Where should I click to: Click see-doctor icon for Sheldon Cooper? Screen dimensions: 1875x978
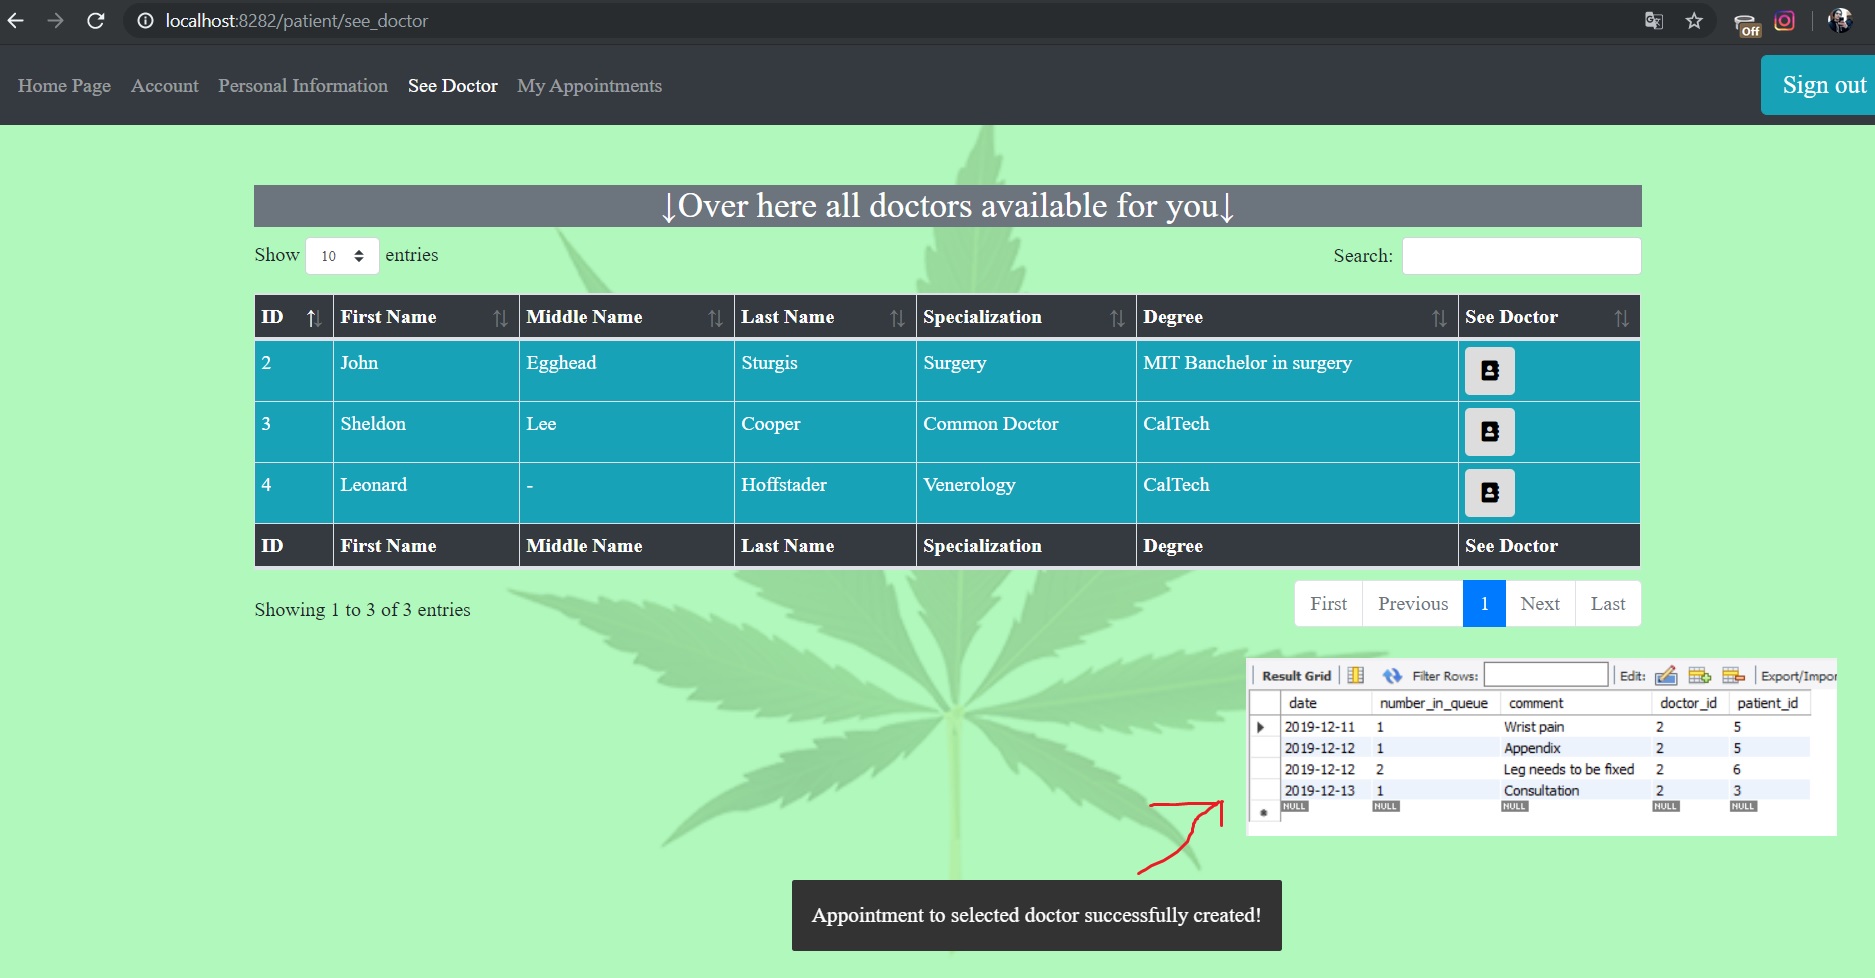pos(1489,432)
